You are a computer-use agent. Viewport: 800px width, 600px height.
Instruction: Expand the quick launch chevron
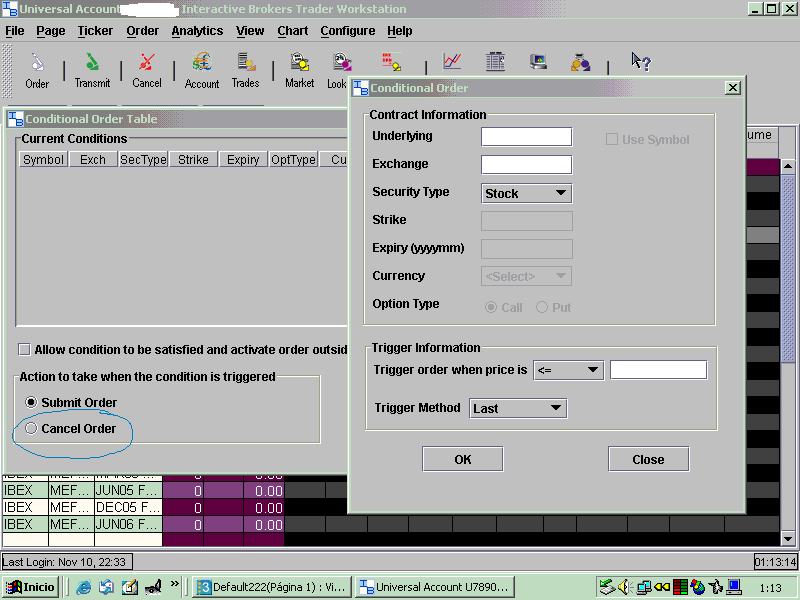(x=174, y=584)
